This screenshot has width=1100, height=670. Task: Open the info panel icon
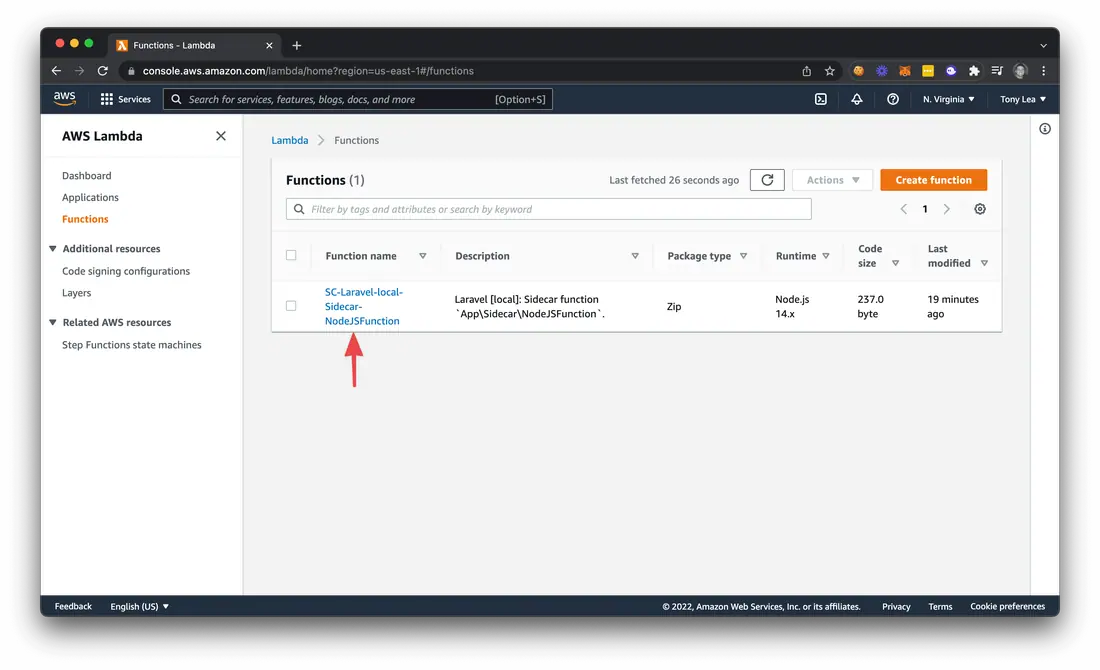[1045, 128]
